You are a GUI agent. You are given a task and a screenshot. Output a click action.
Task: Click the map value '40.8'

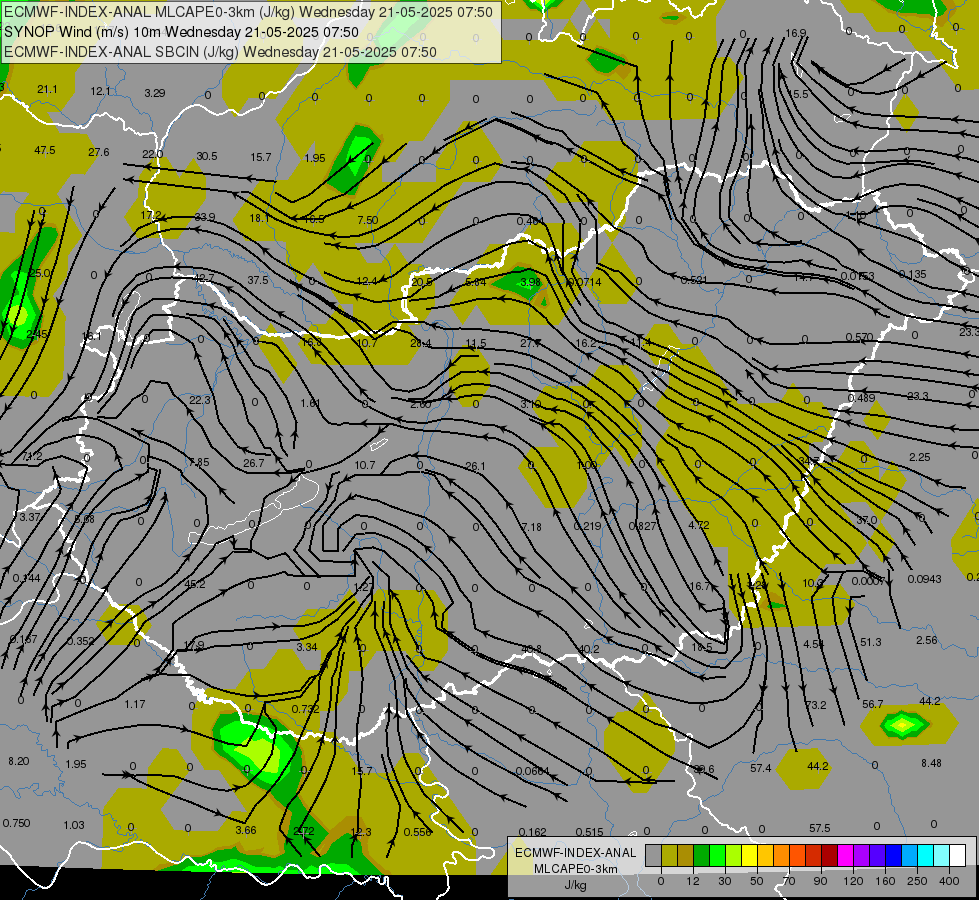[x=531, y=650]
